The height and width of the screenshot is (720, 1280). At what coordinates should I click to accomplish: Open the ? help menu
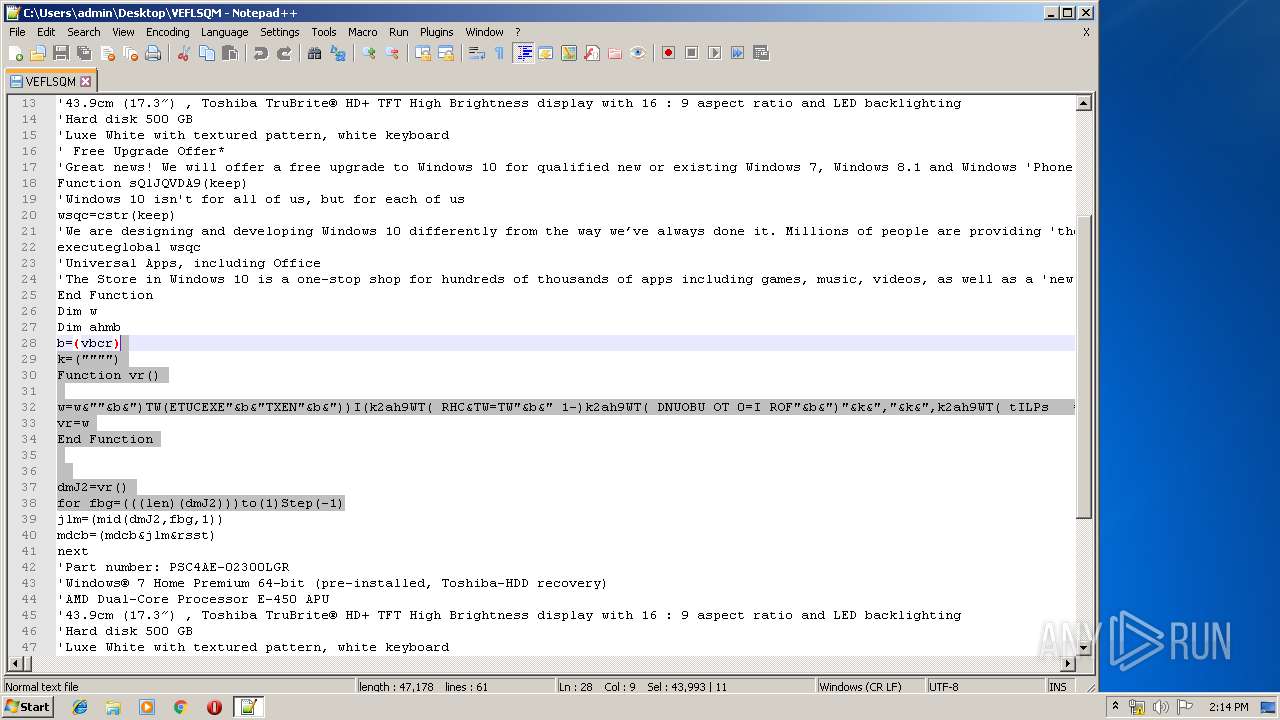pyautogui.click(x=517, y=32)
